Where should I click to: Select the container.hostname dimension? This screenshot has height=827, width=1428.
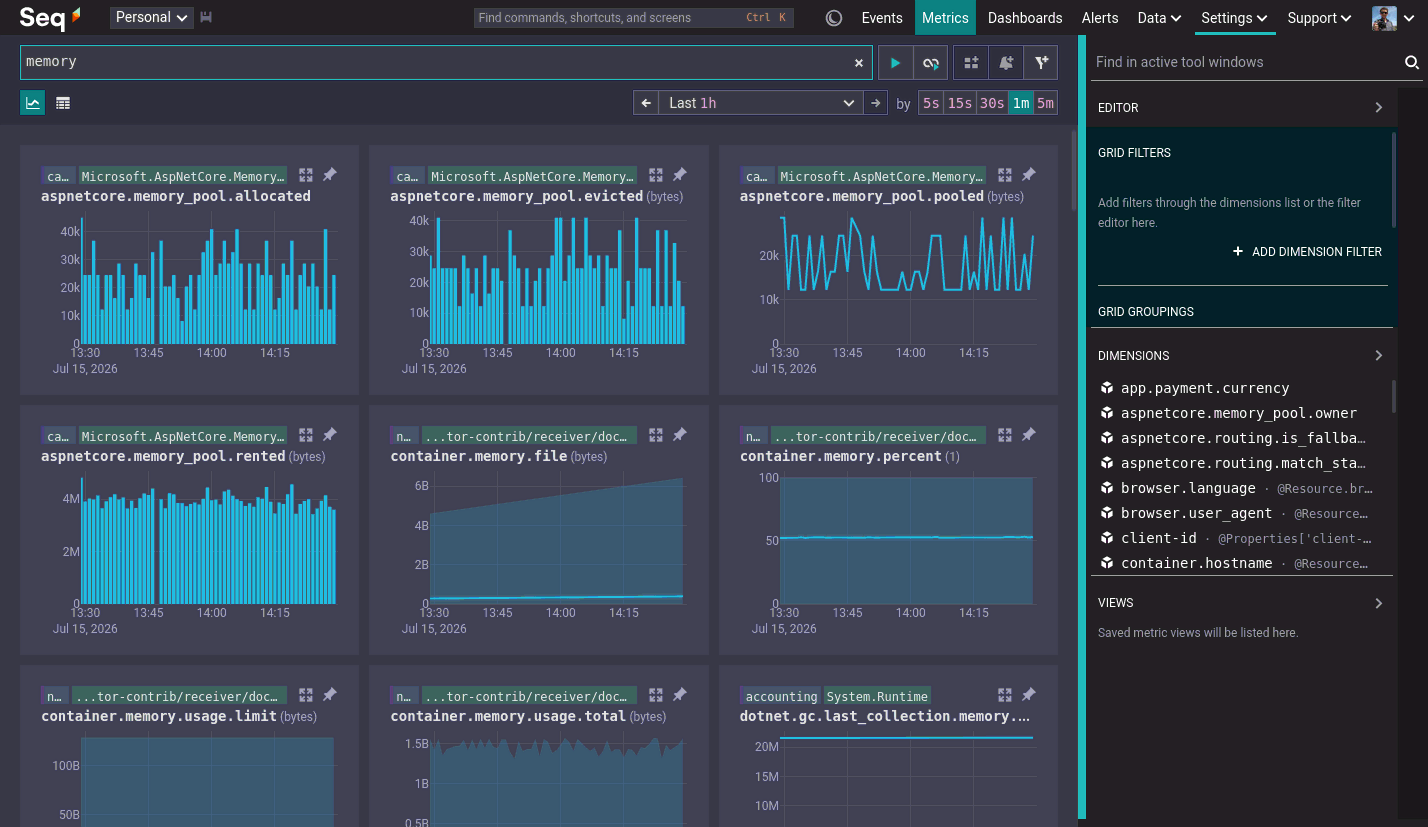click(x=1197, y=563)
